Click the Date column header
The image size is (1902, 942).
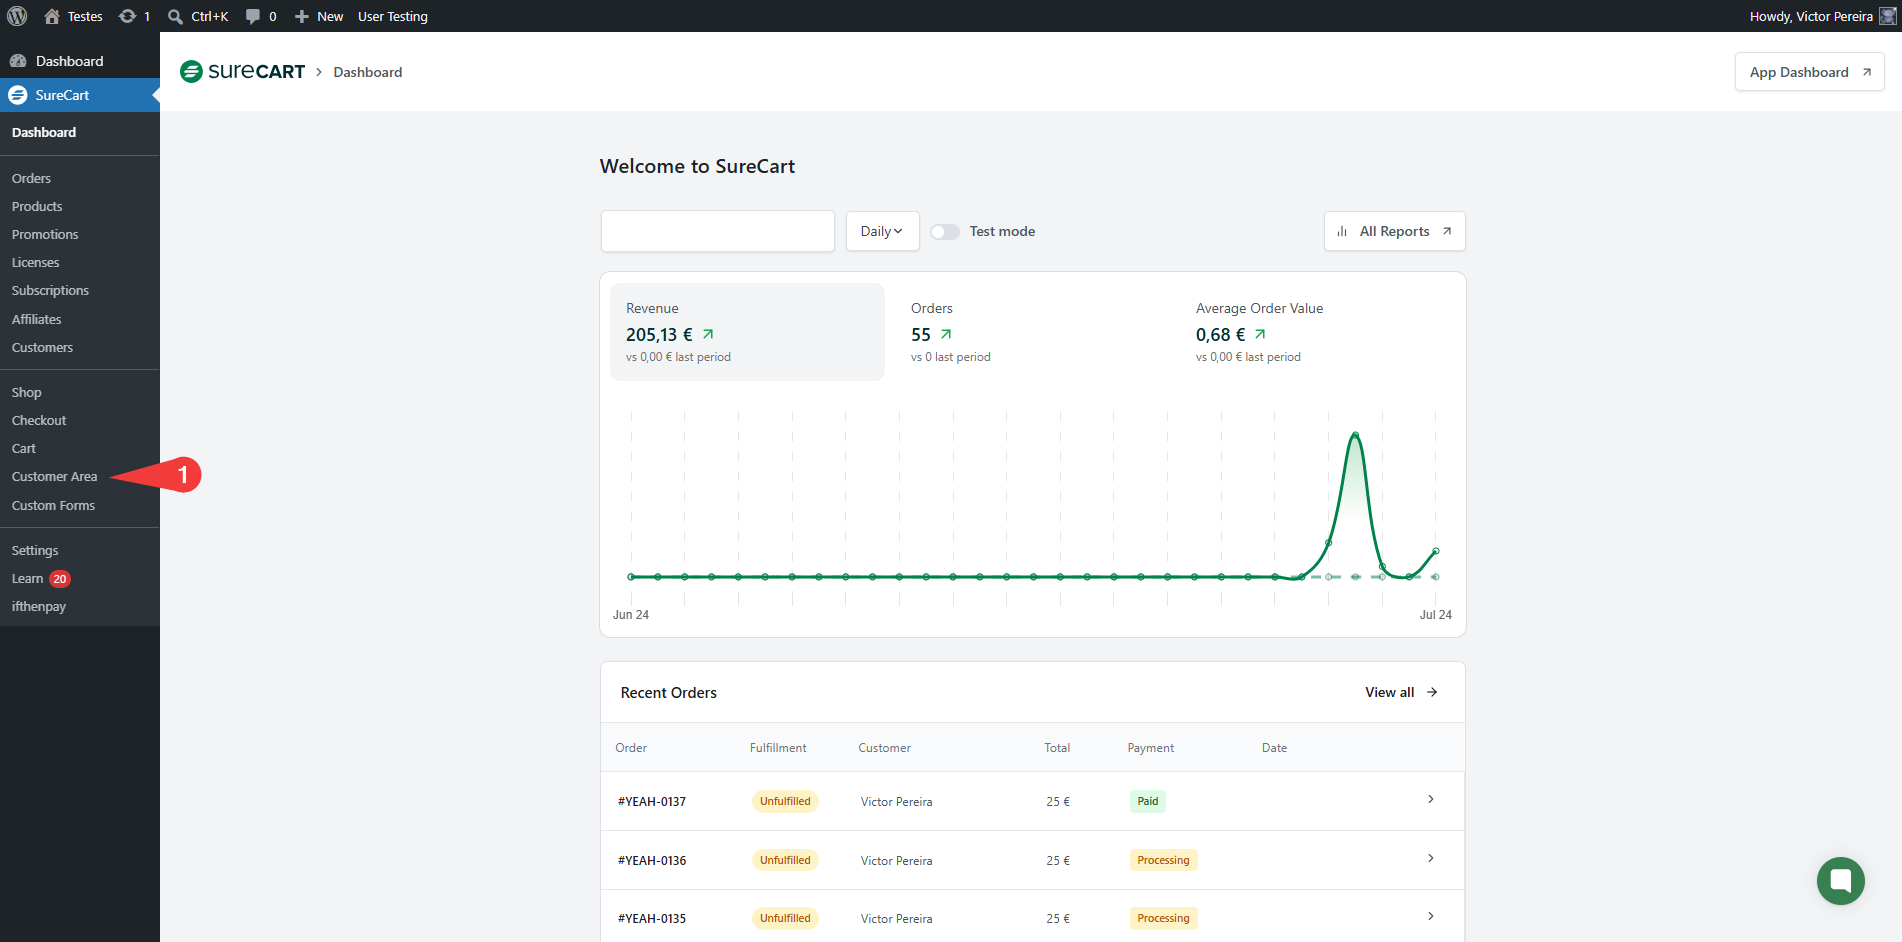[1274, 748]
